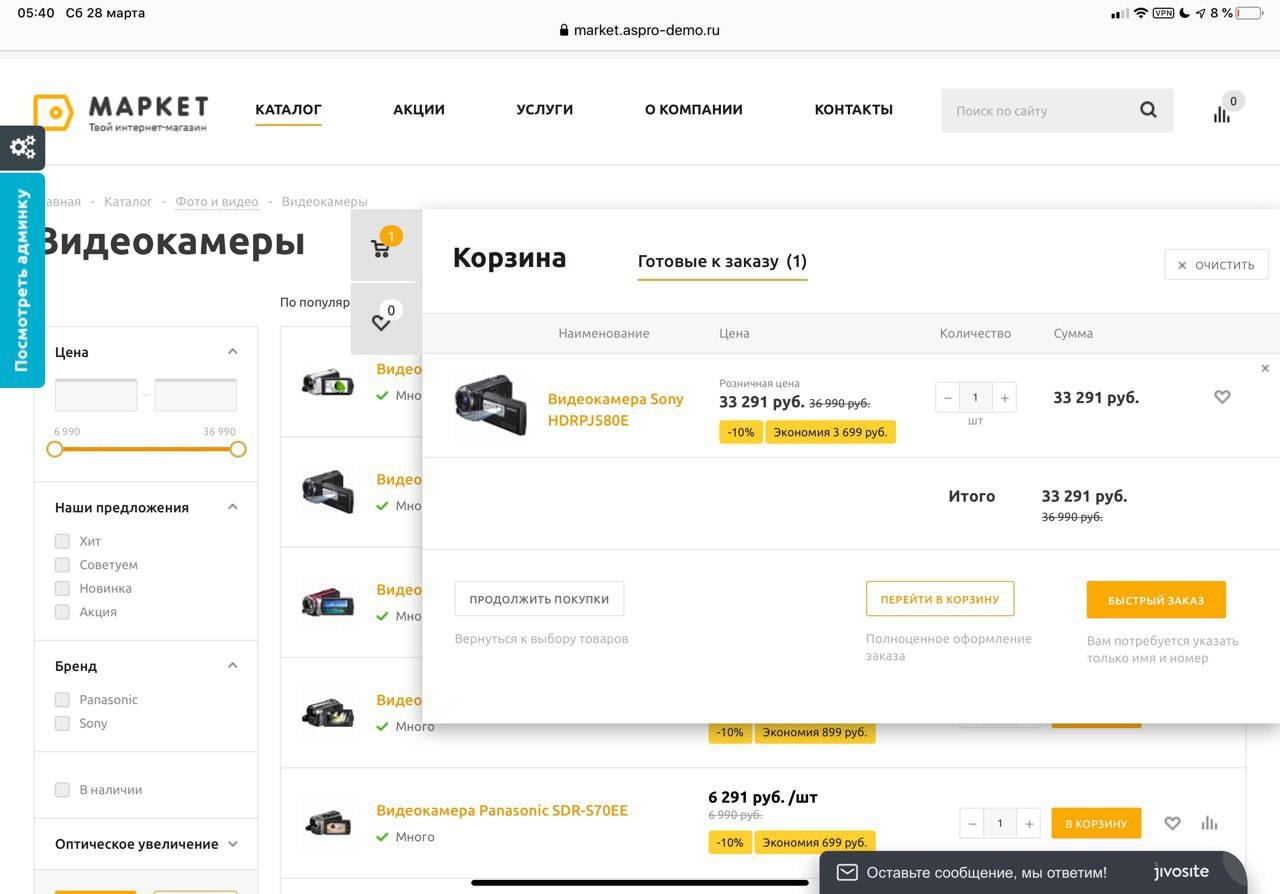Add Sony HDRPJ580E to favorites in cart

pos(1222,397)
